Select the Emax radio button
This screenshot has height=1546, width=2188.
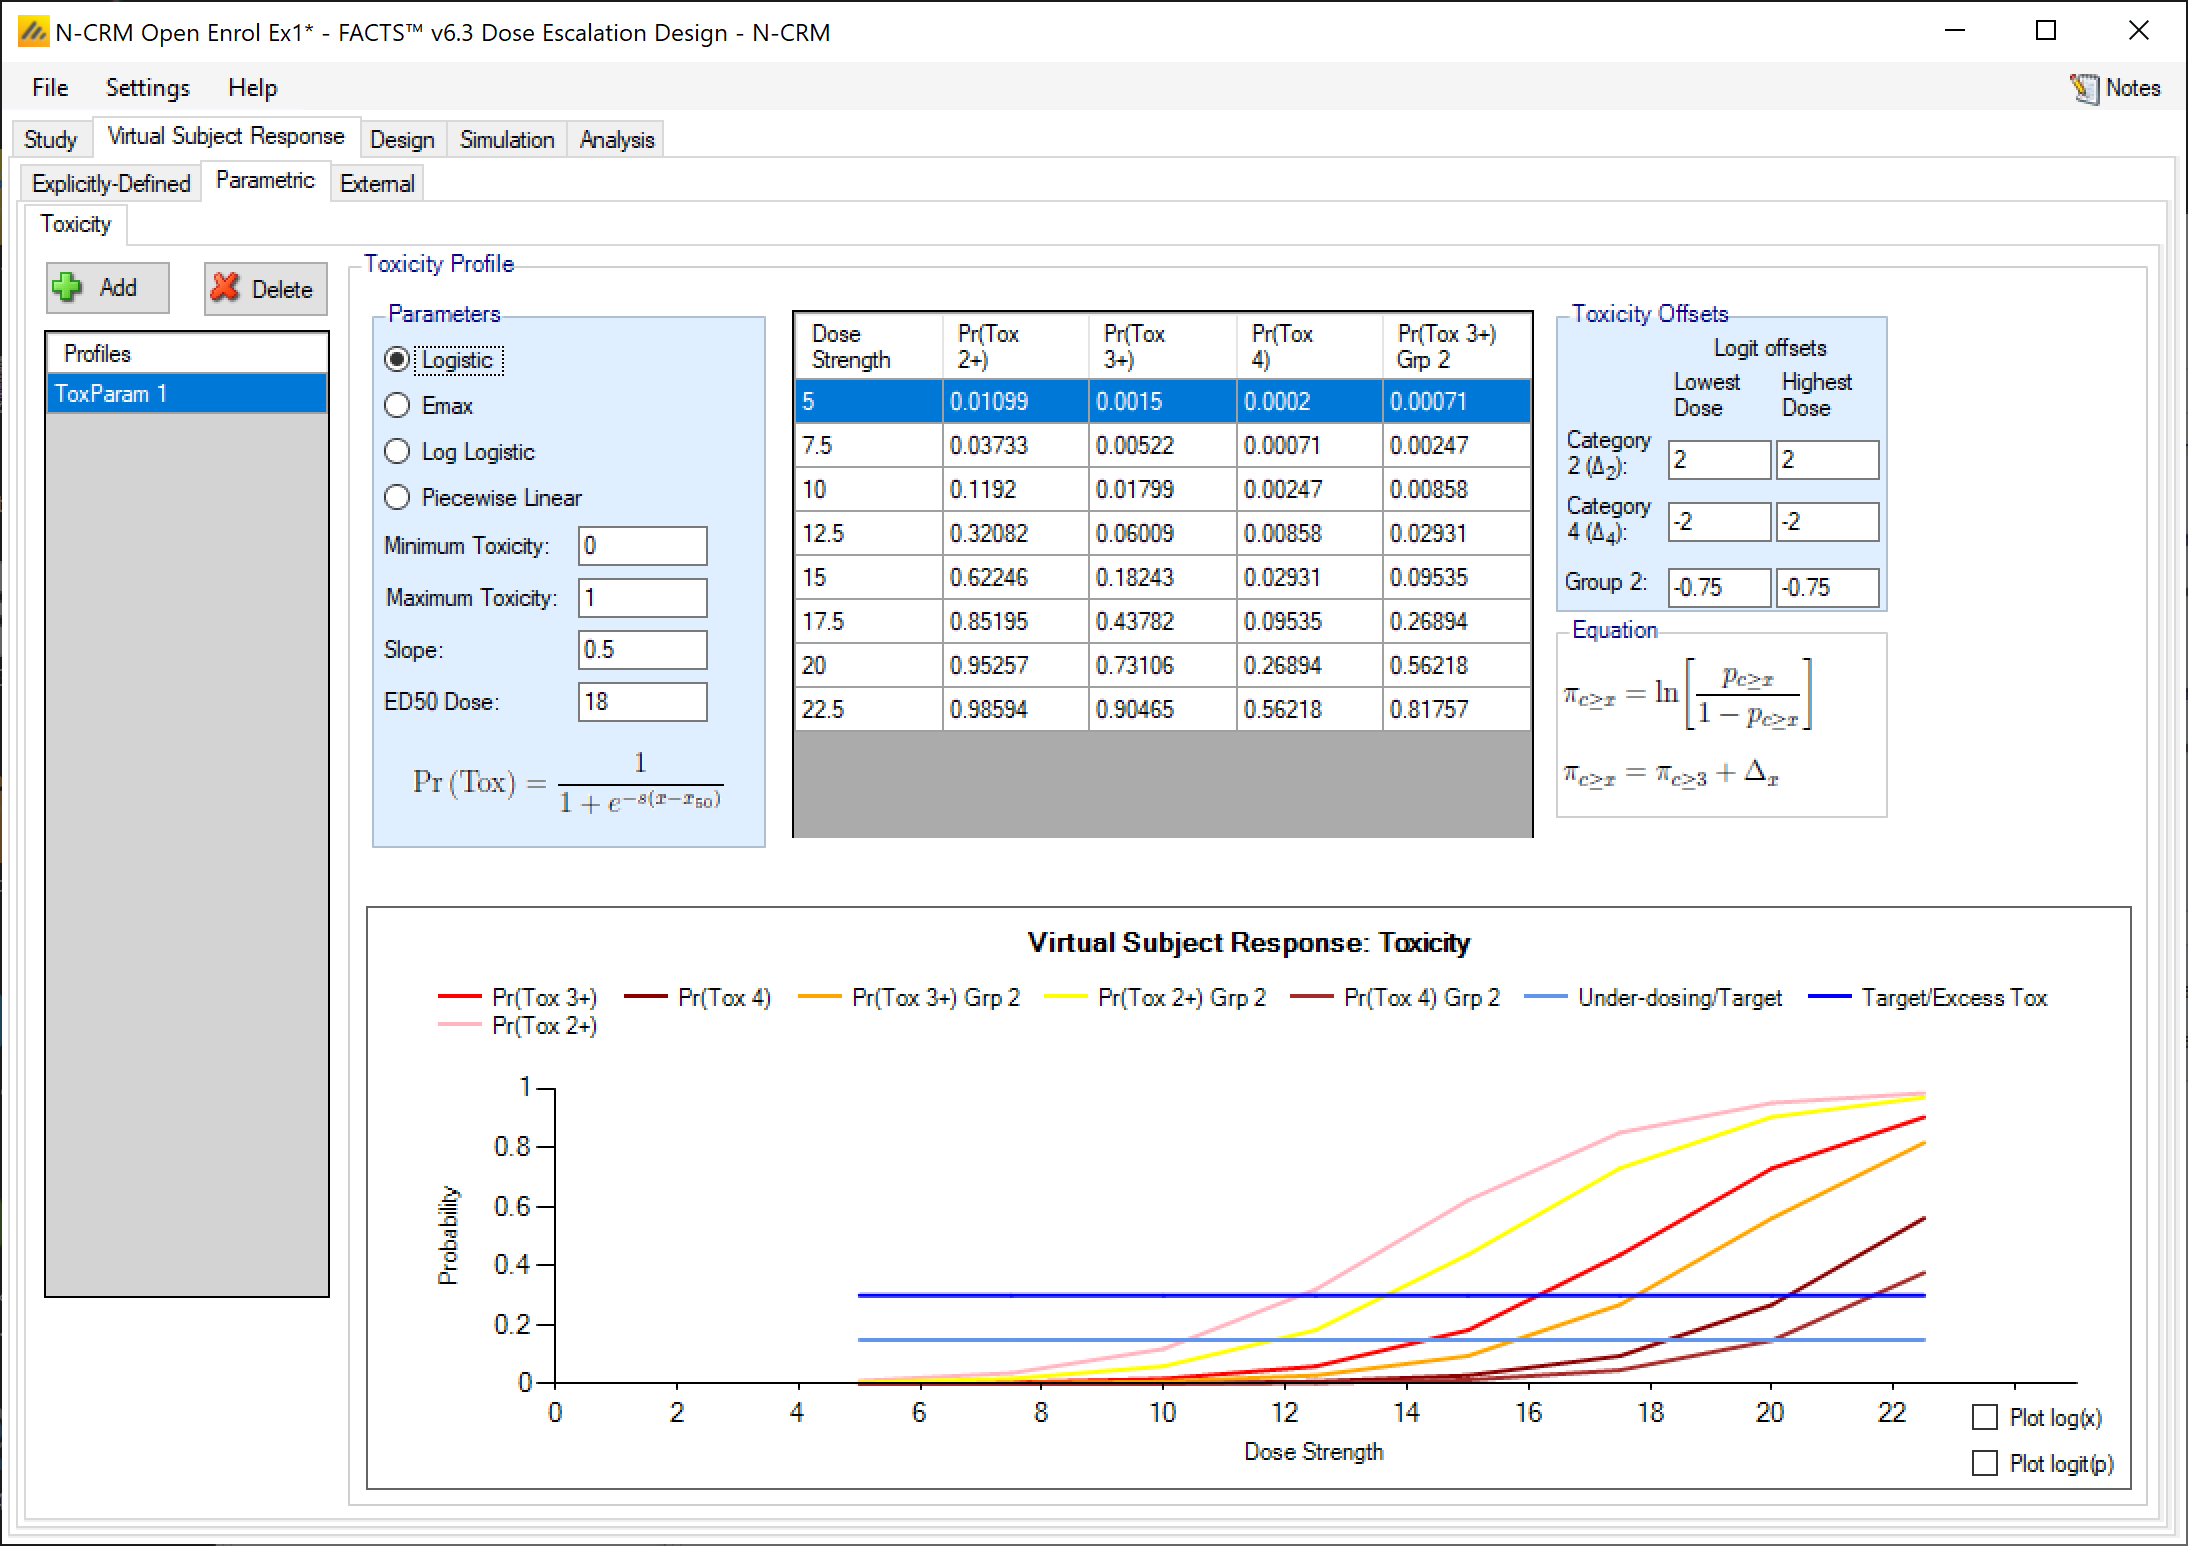398,405
